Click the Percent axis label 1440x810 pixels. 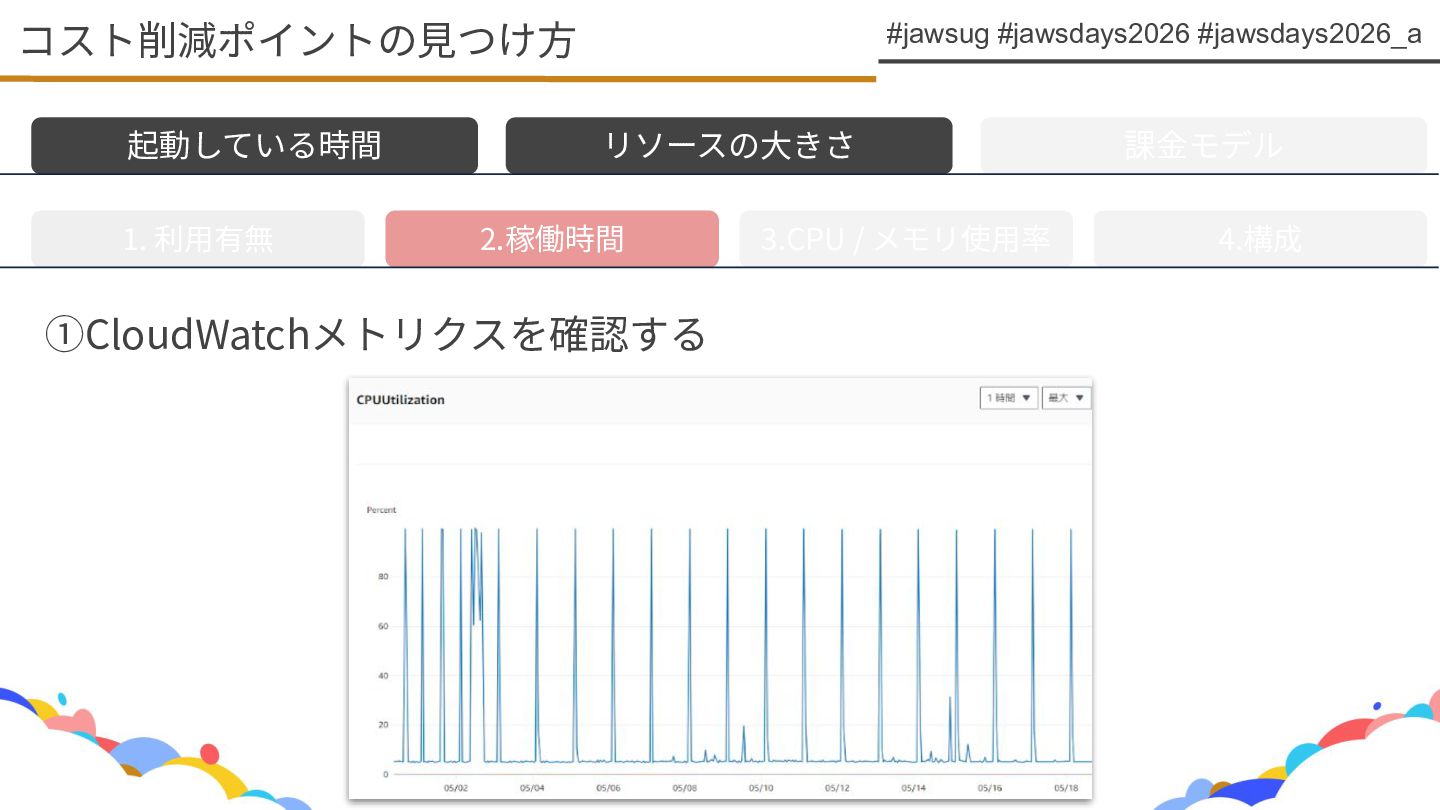[x=381, y=510]
